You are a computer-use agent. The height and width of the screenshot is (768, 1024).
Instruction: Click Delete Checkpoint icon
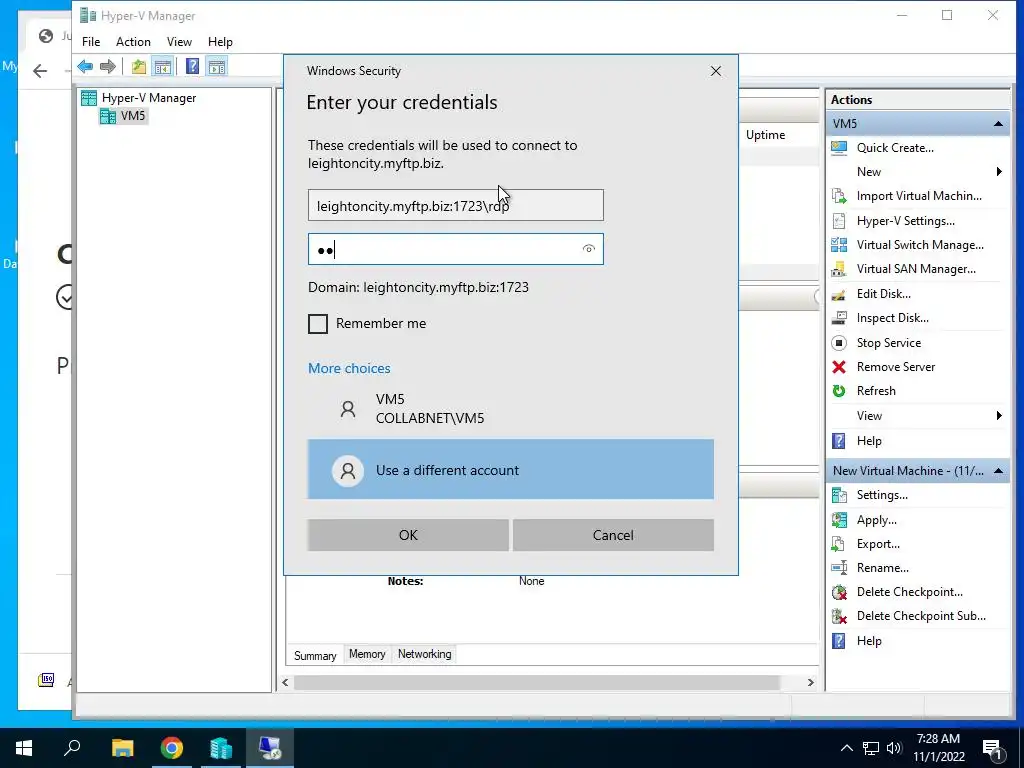click(839, 592)
